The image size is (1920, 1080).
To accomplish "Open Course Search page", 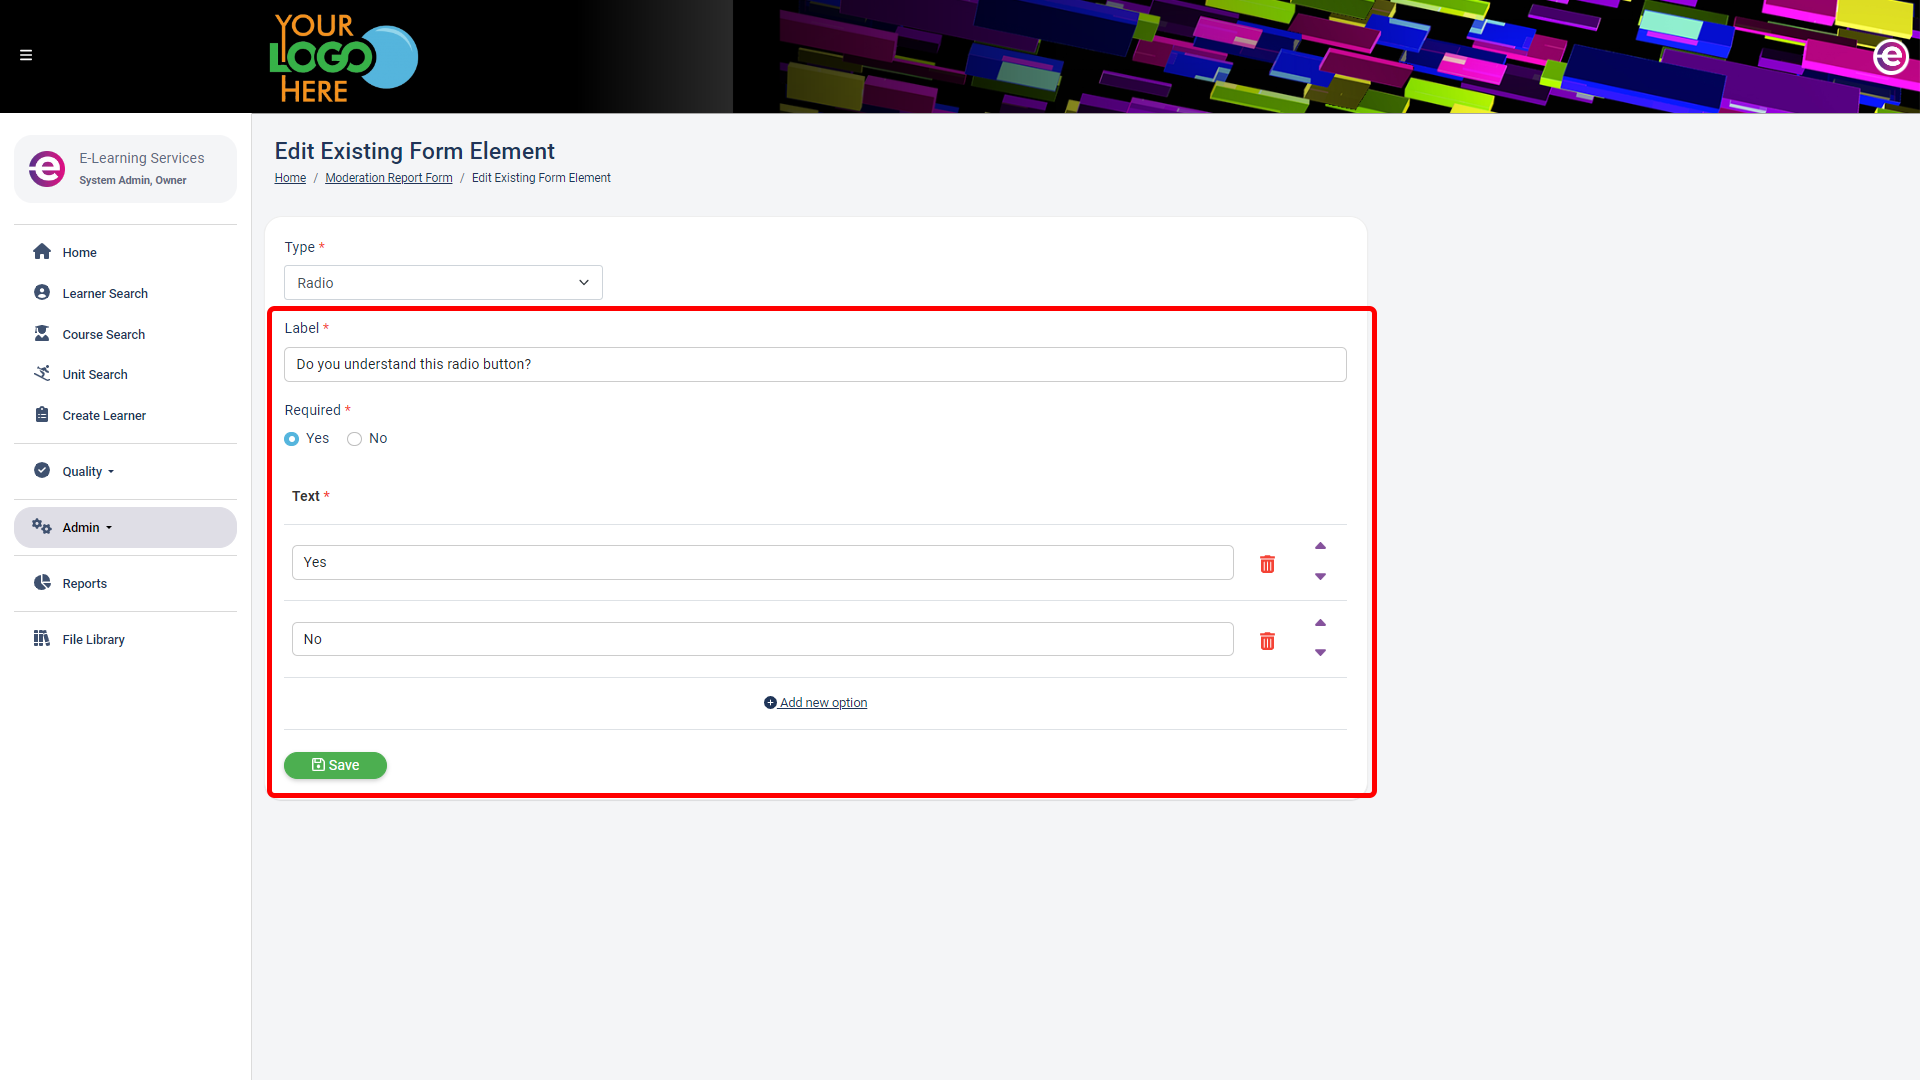I will [x=104, y=335].
